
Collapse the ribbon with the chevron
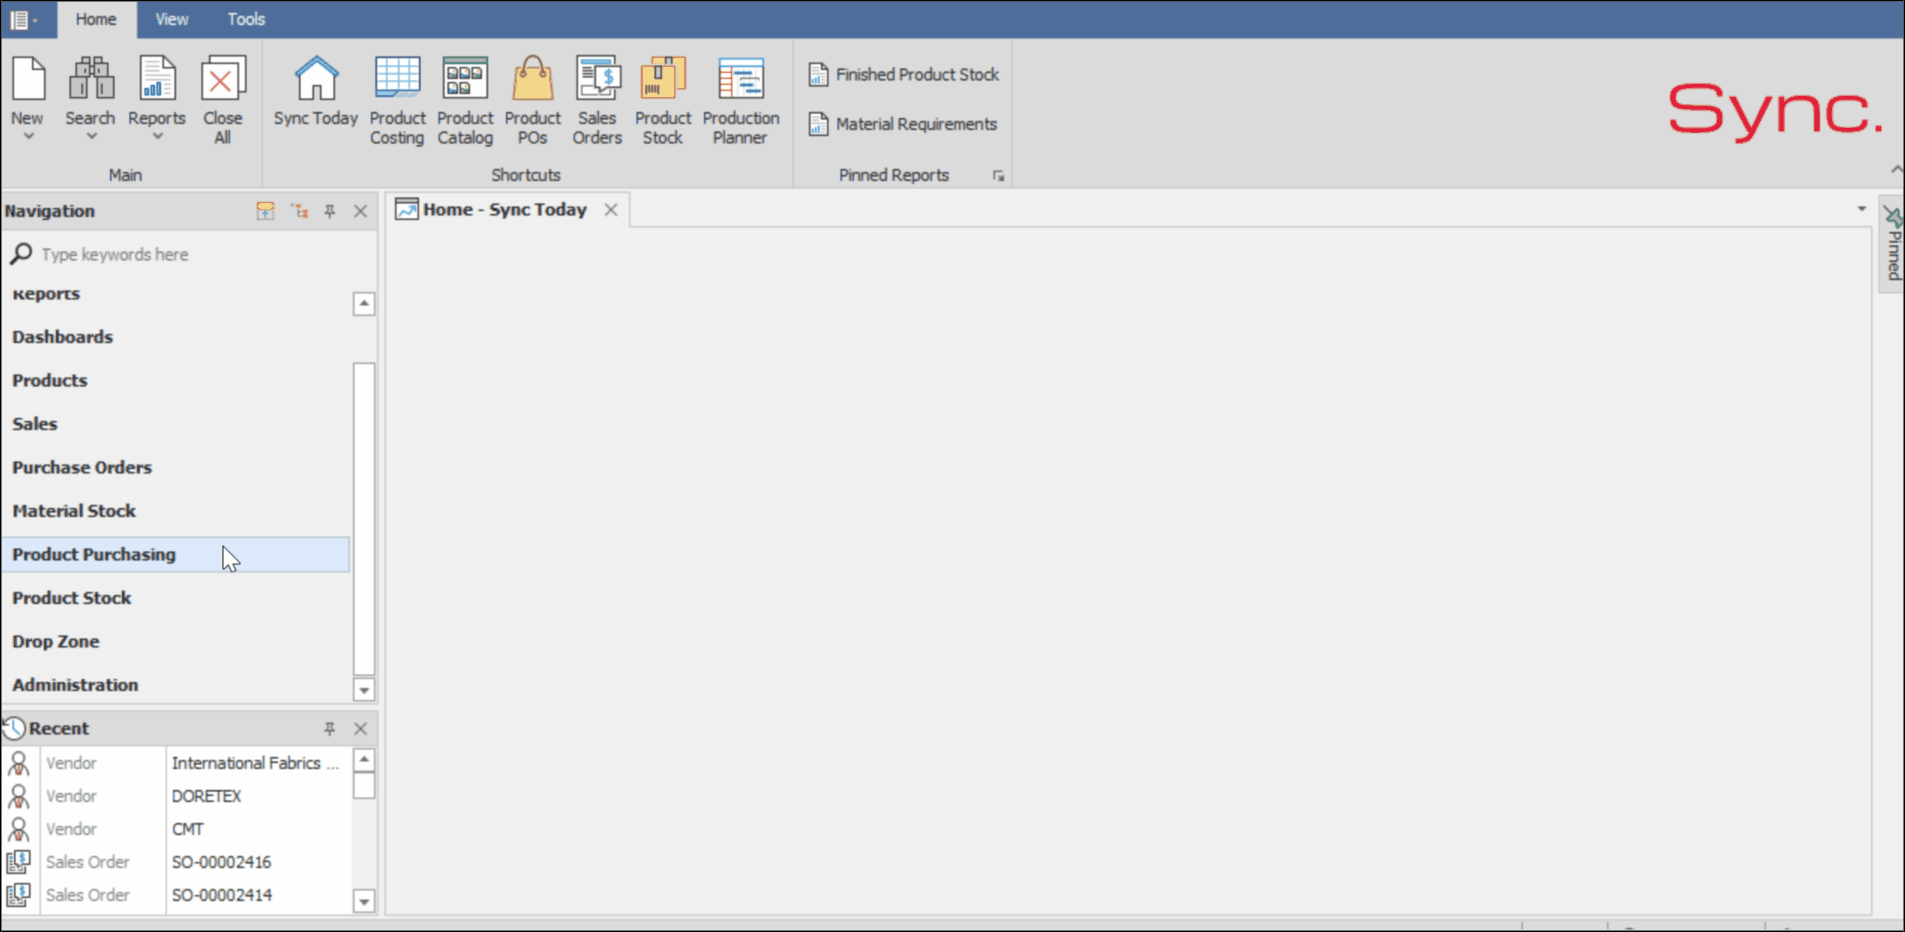1896,170
